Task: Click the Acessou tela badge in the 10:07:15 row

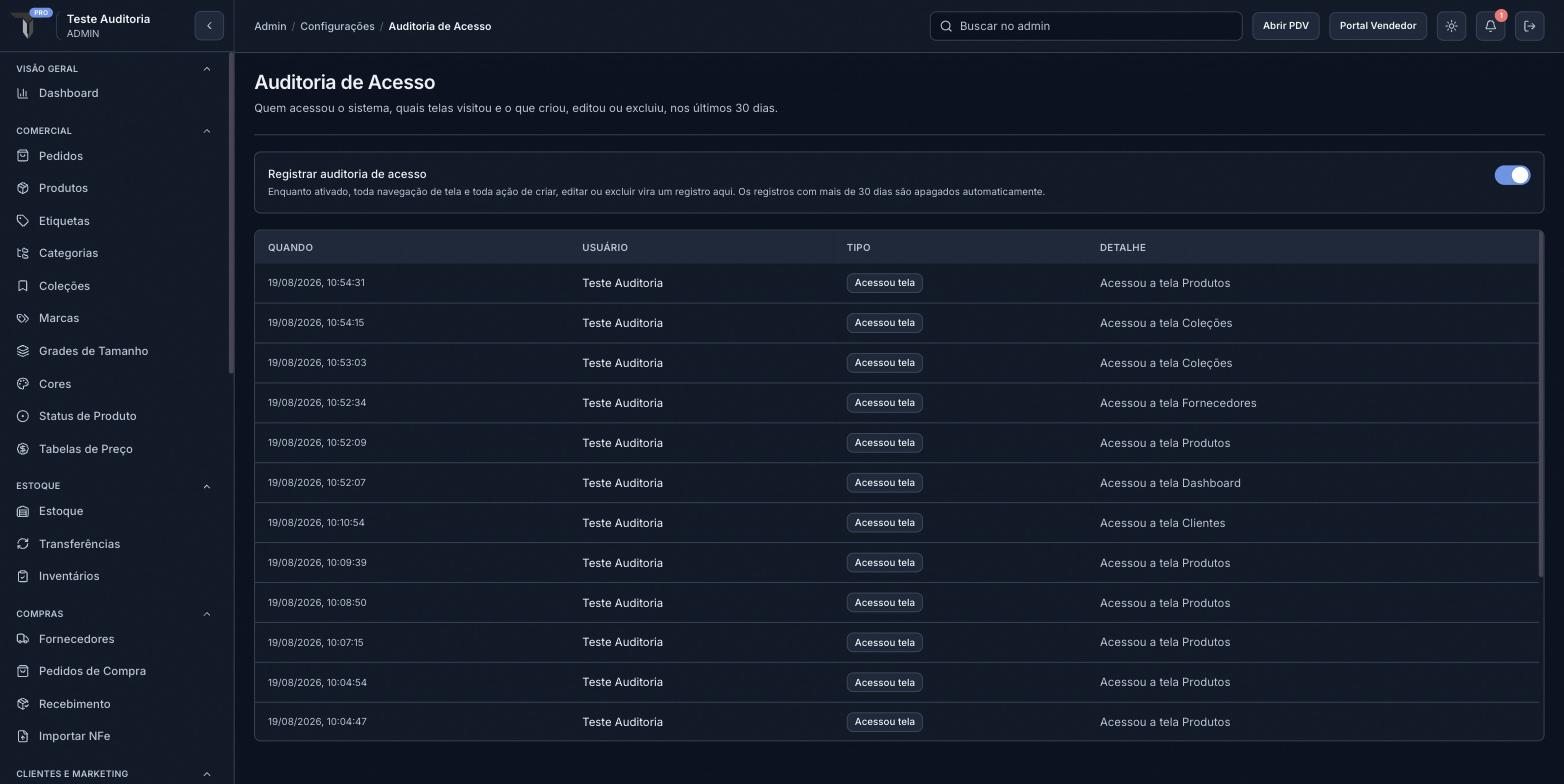Action: coord(884,642)
